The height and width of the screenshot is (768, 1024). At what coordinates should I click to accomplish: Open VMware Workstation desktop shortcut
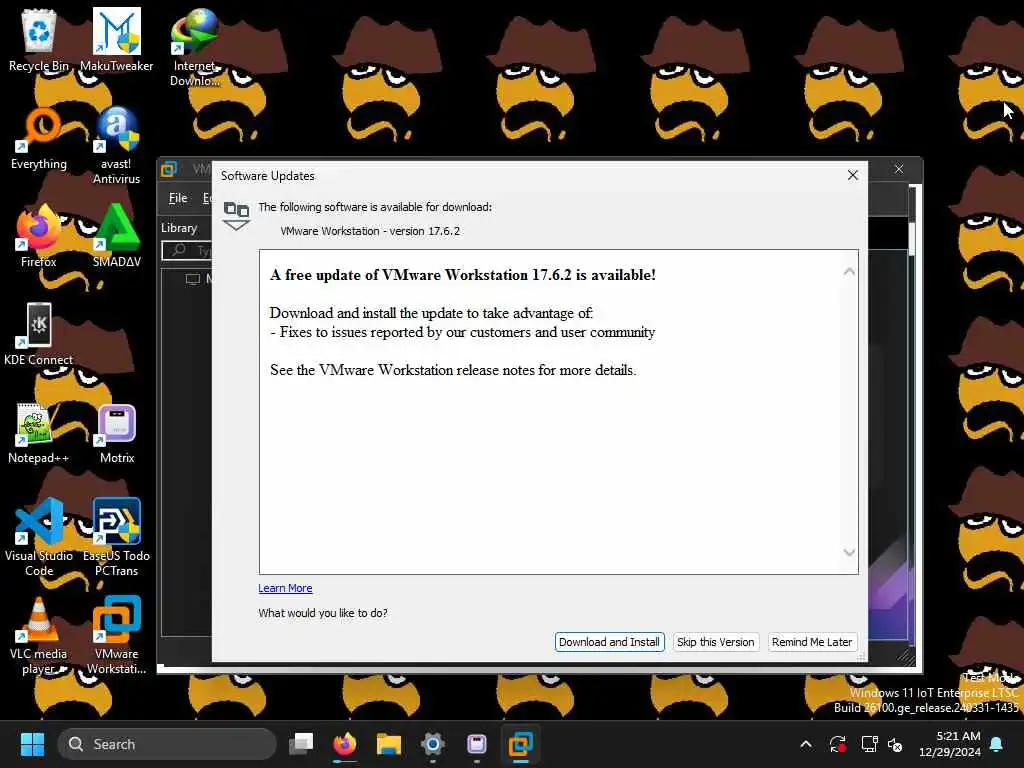click(x=116, y=635)
